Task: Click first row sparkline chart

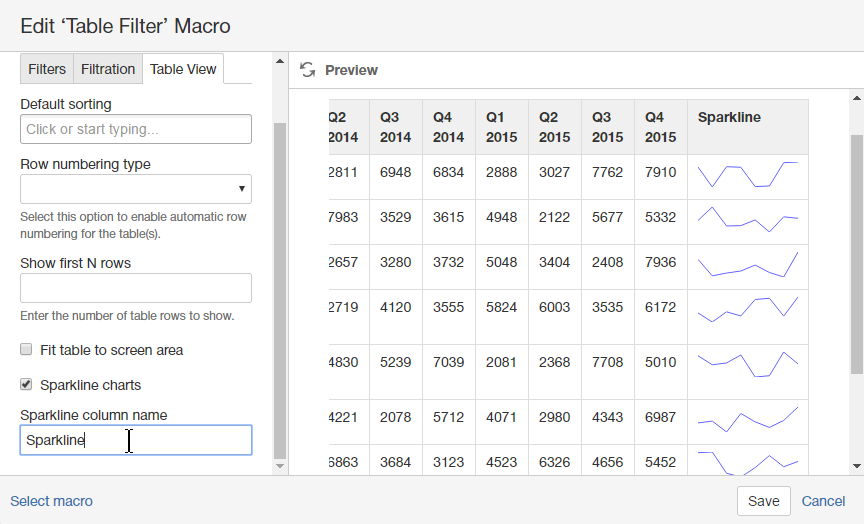Action: tap(747, 174)
